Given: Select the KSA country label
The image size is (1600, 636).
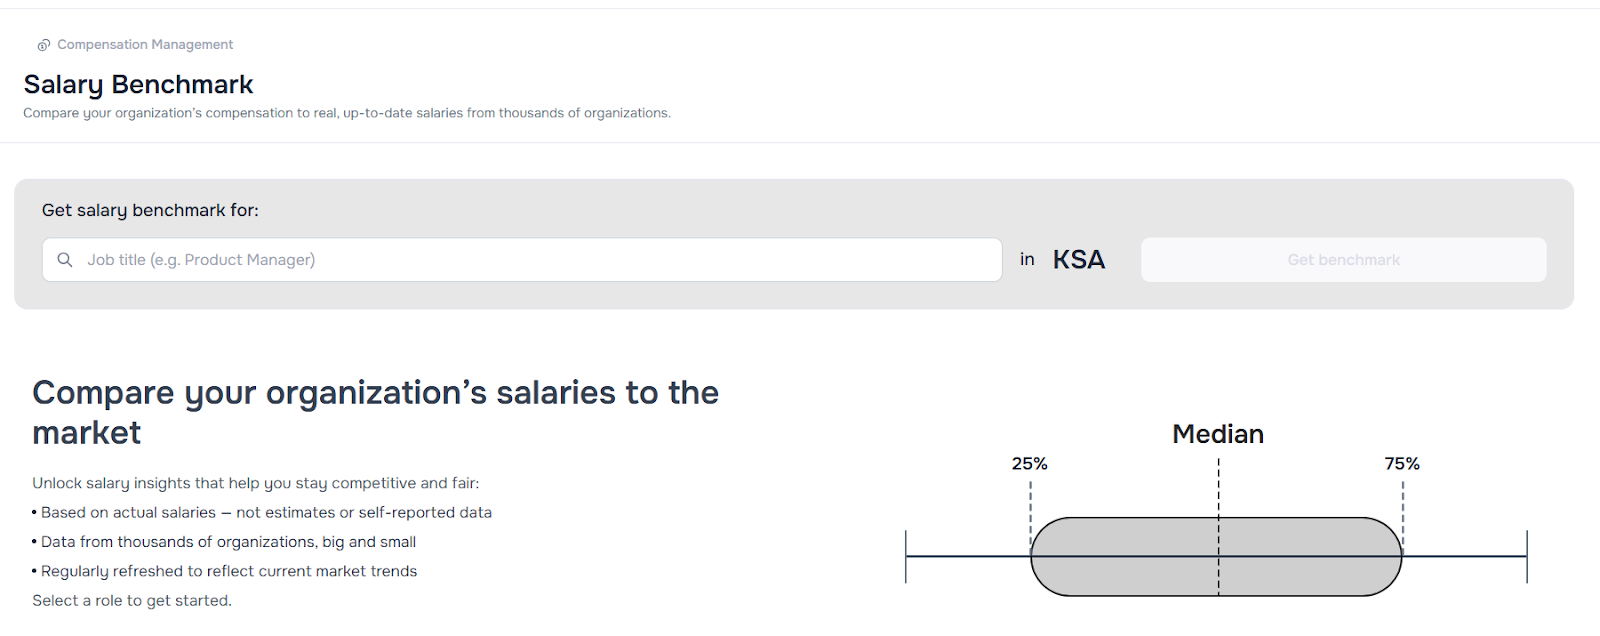Looking at the screenshot, I should click(x=1078, y=260).
